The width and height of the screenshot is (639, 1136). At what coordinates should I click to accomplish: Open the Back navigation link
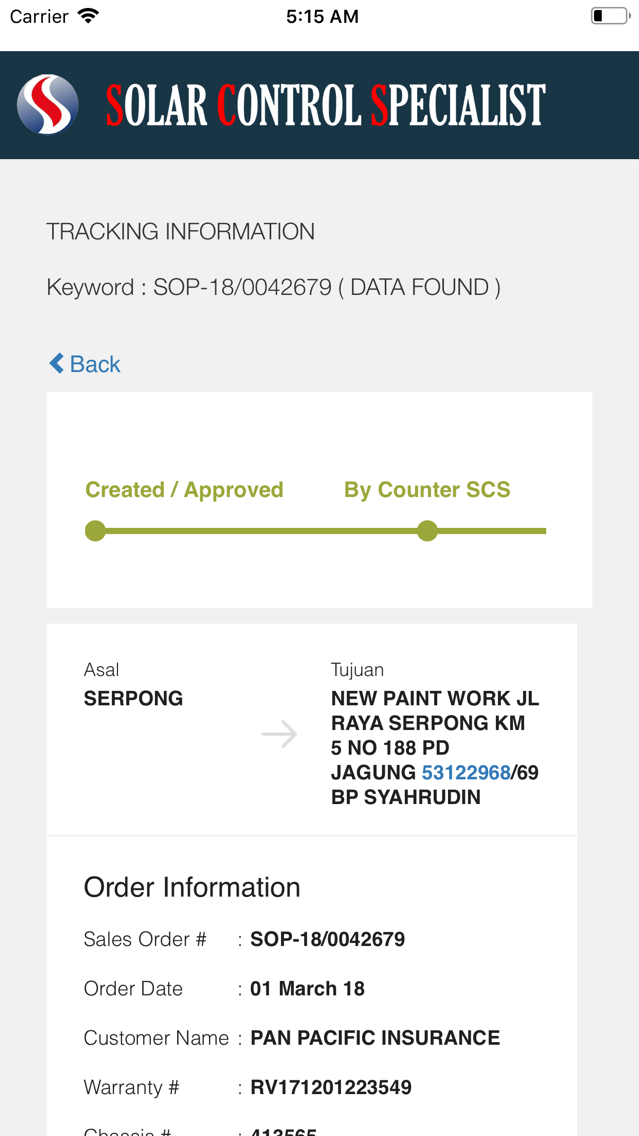(x=84, y=363)
